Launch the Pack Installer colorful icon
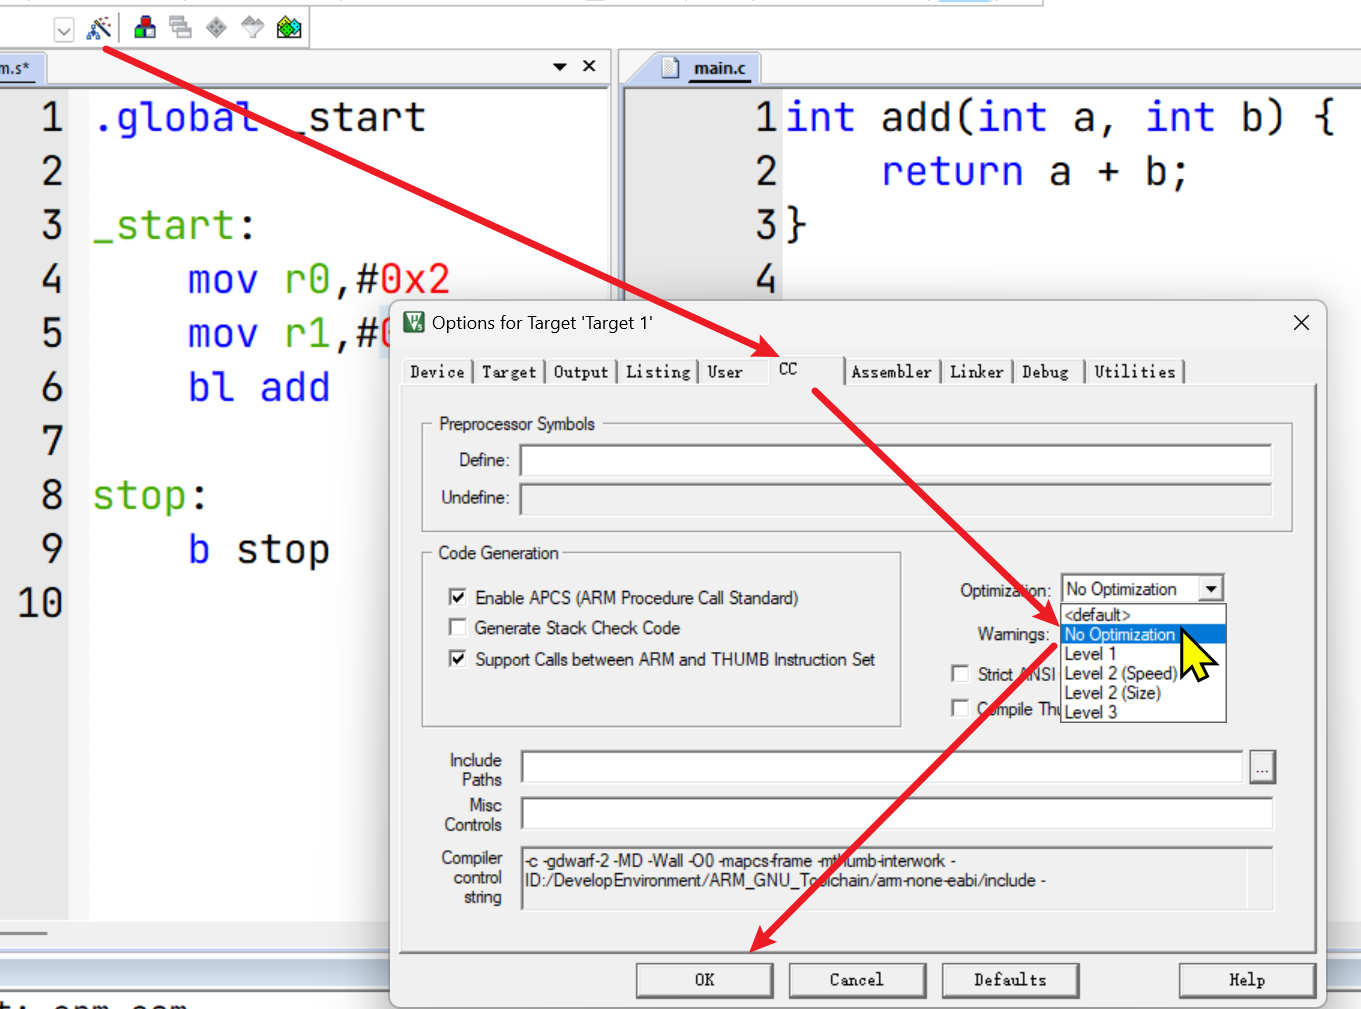Image resolution: width=1361 pixels, height=1009 pixels. 289,27
